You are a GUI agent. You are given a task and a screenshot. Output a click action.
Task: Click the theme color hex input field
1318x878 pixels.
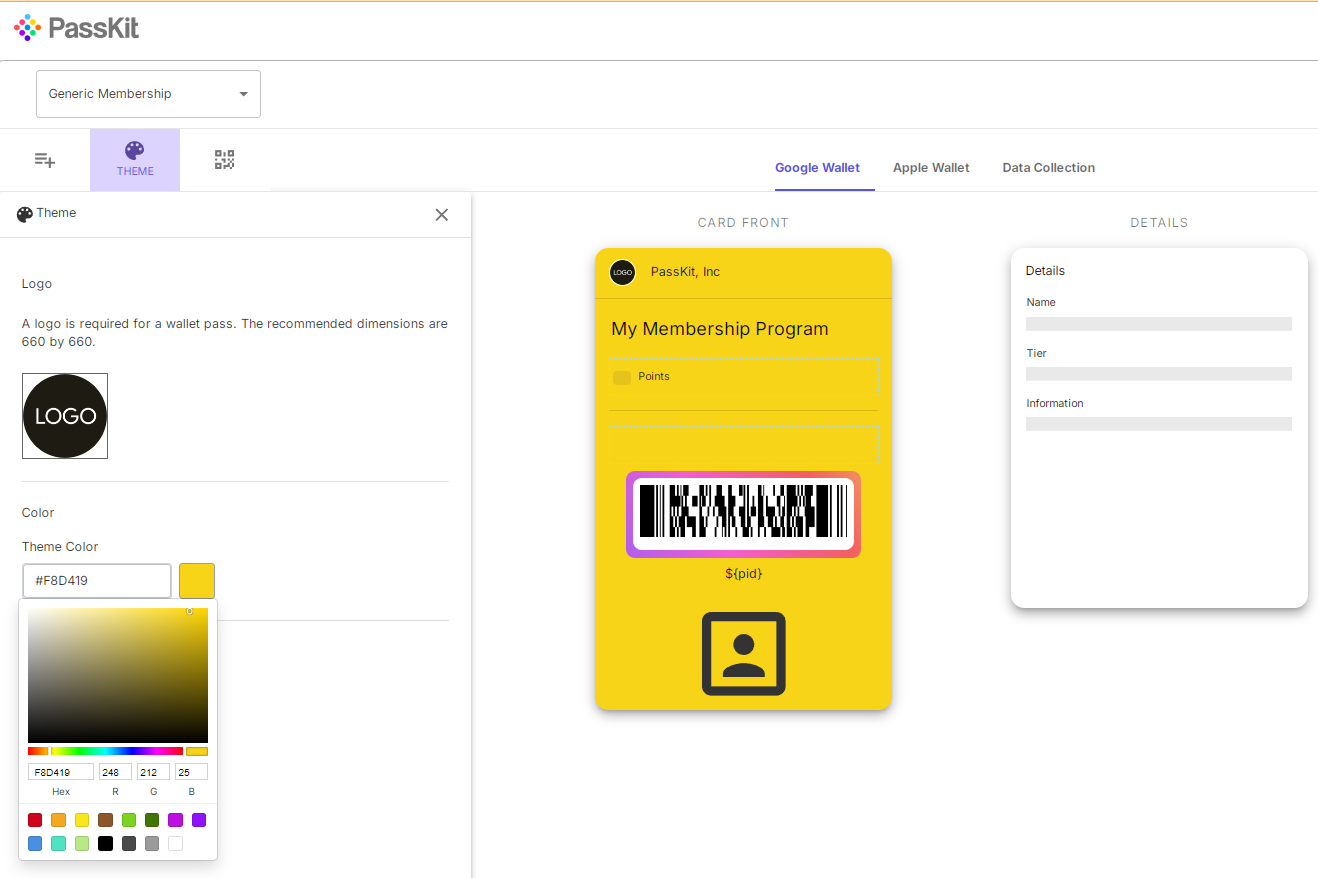pyautogui.click(x=97, y=581)
